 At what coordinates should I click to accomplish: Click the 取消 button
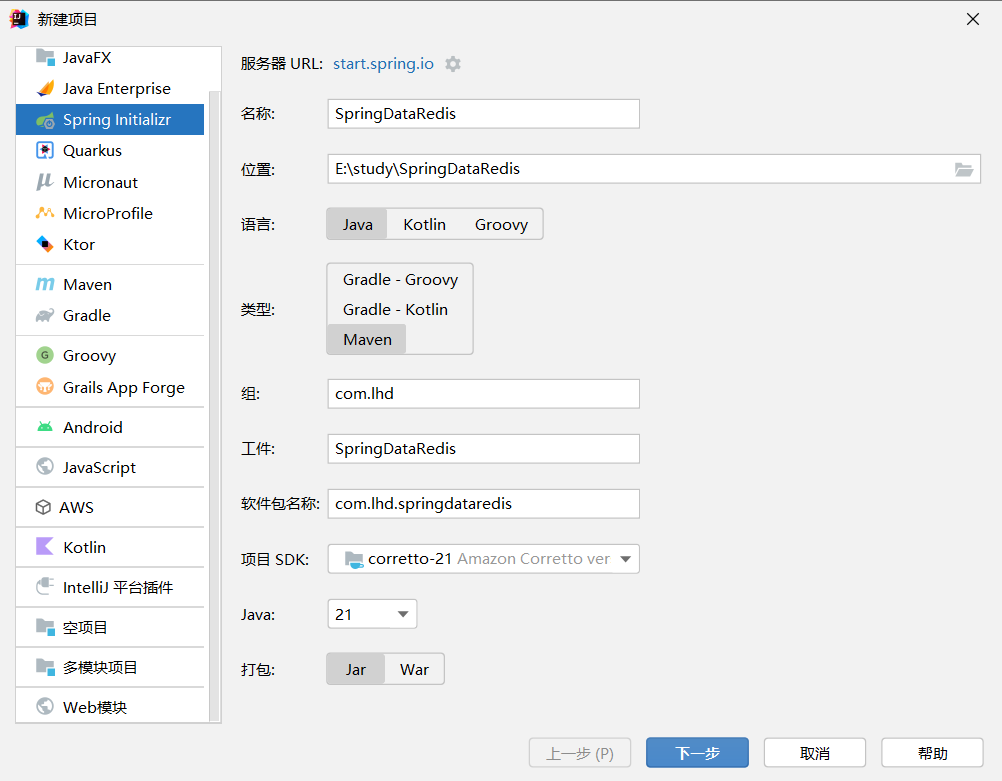point(815,752)
